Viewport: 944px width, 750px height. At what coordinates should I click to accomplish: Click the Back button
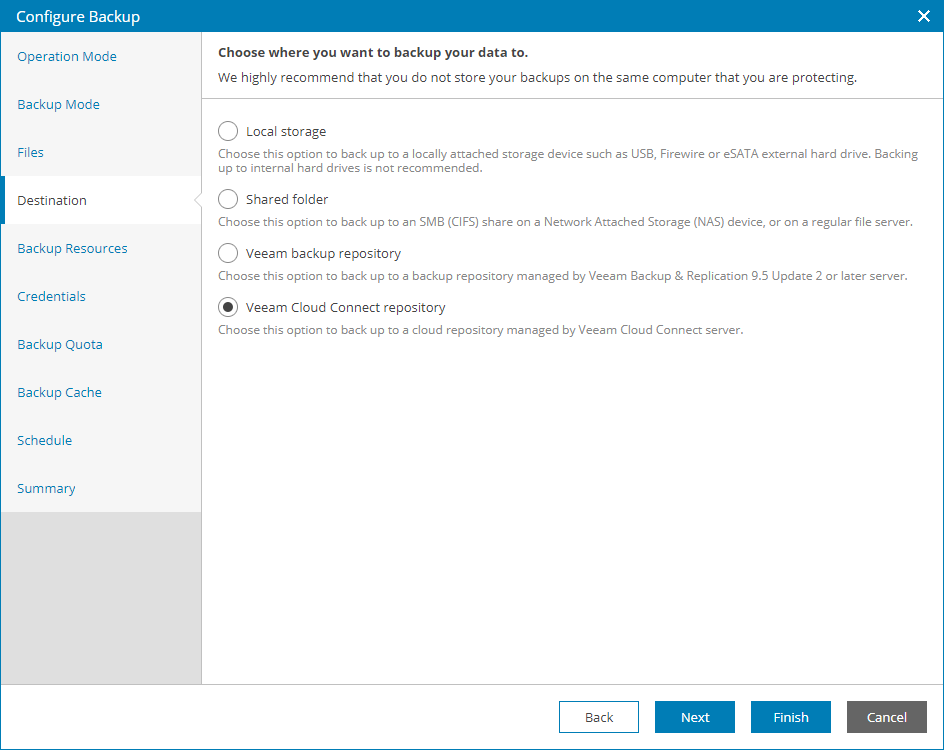599,717
